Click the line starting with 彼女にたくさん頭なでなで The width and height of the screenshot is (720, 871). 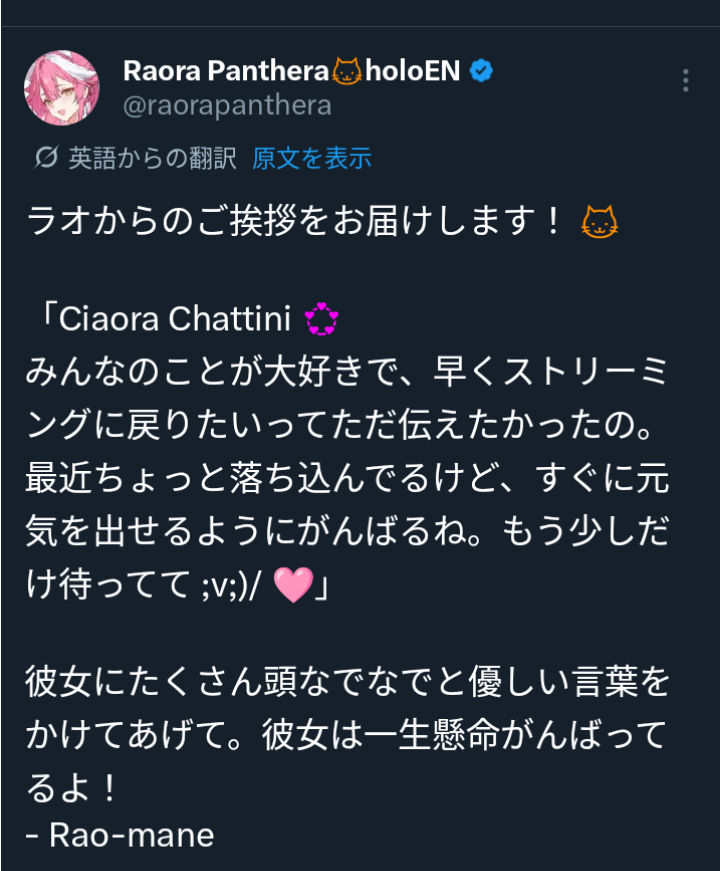(345, 685)
